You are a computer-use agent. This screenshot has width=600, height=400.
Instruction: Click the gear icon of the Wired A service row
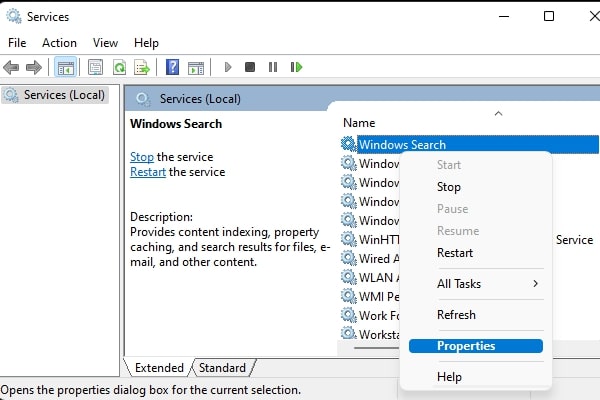[348, 258]
